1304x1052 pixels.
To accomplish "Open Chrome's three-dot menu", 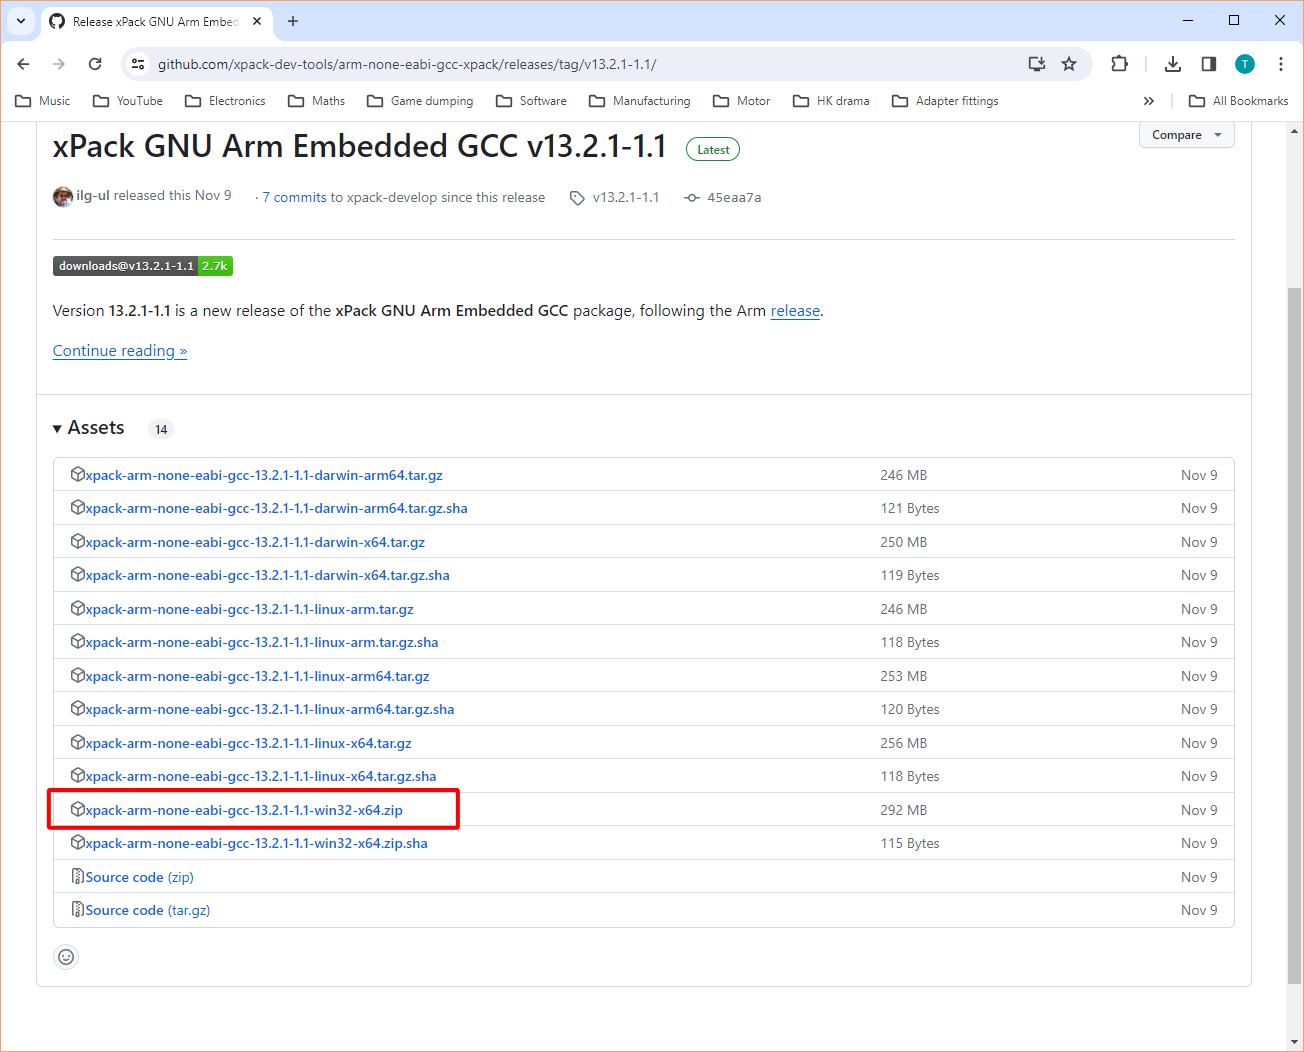I will coord(1281,63).
